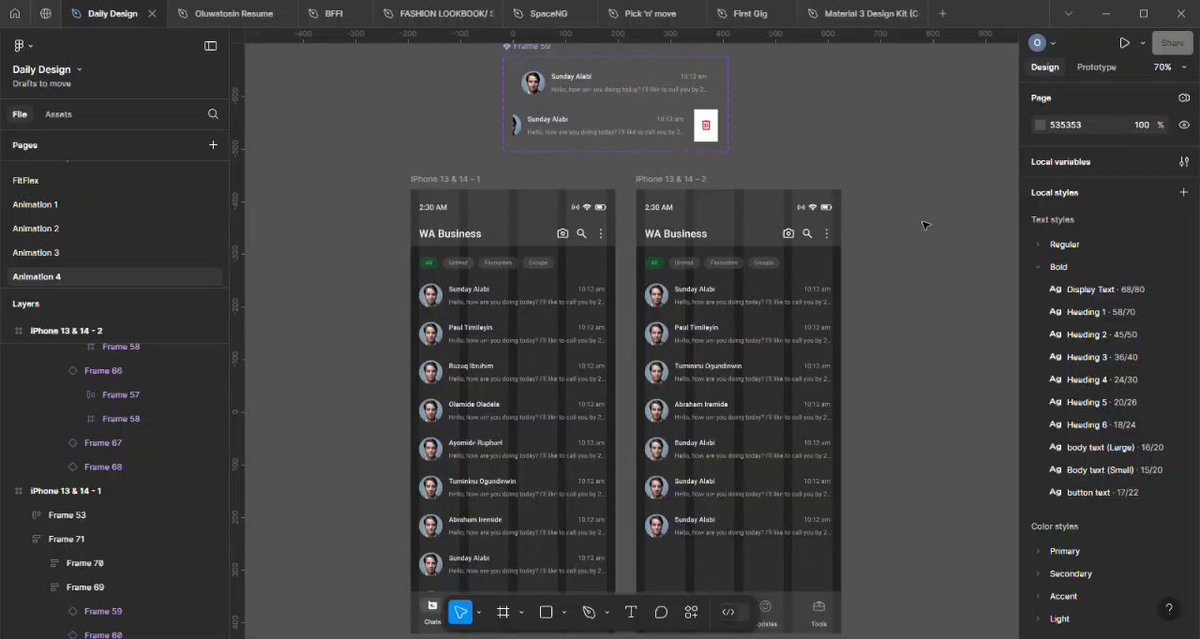Viewport: 1200px width, 639px height.
Task: Present prototype with the play icon
Action: (x=1125, y=43)
